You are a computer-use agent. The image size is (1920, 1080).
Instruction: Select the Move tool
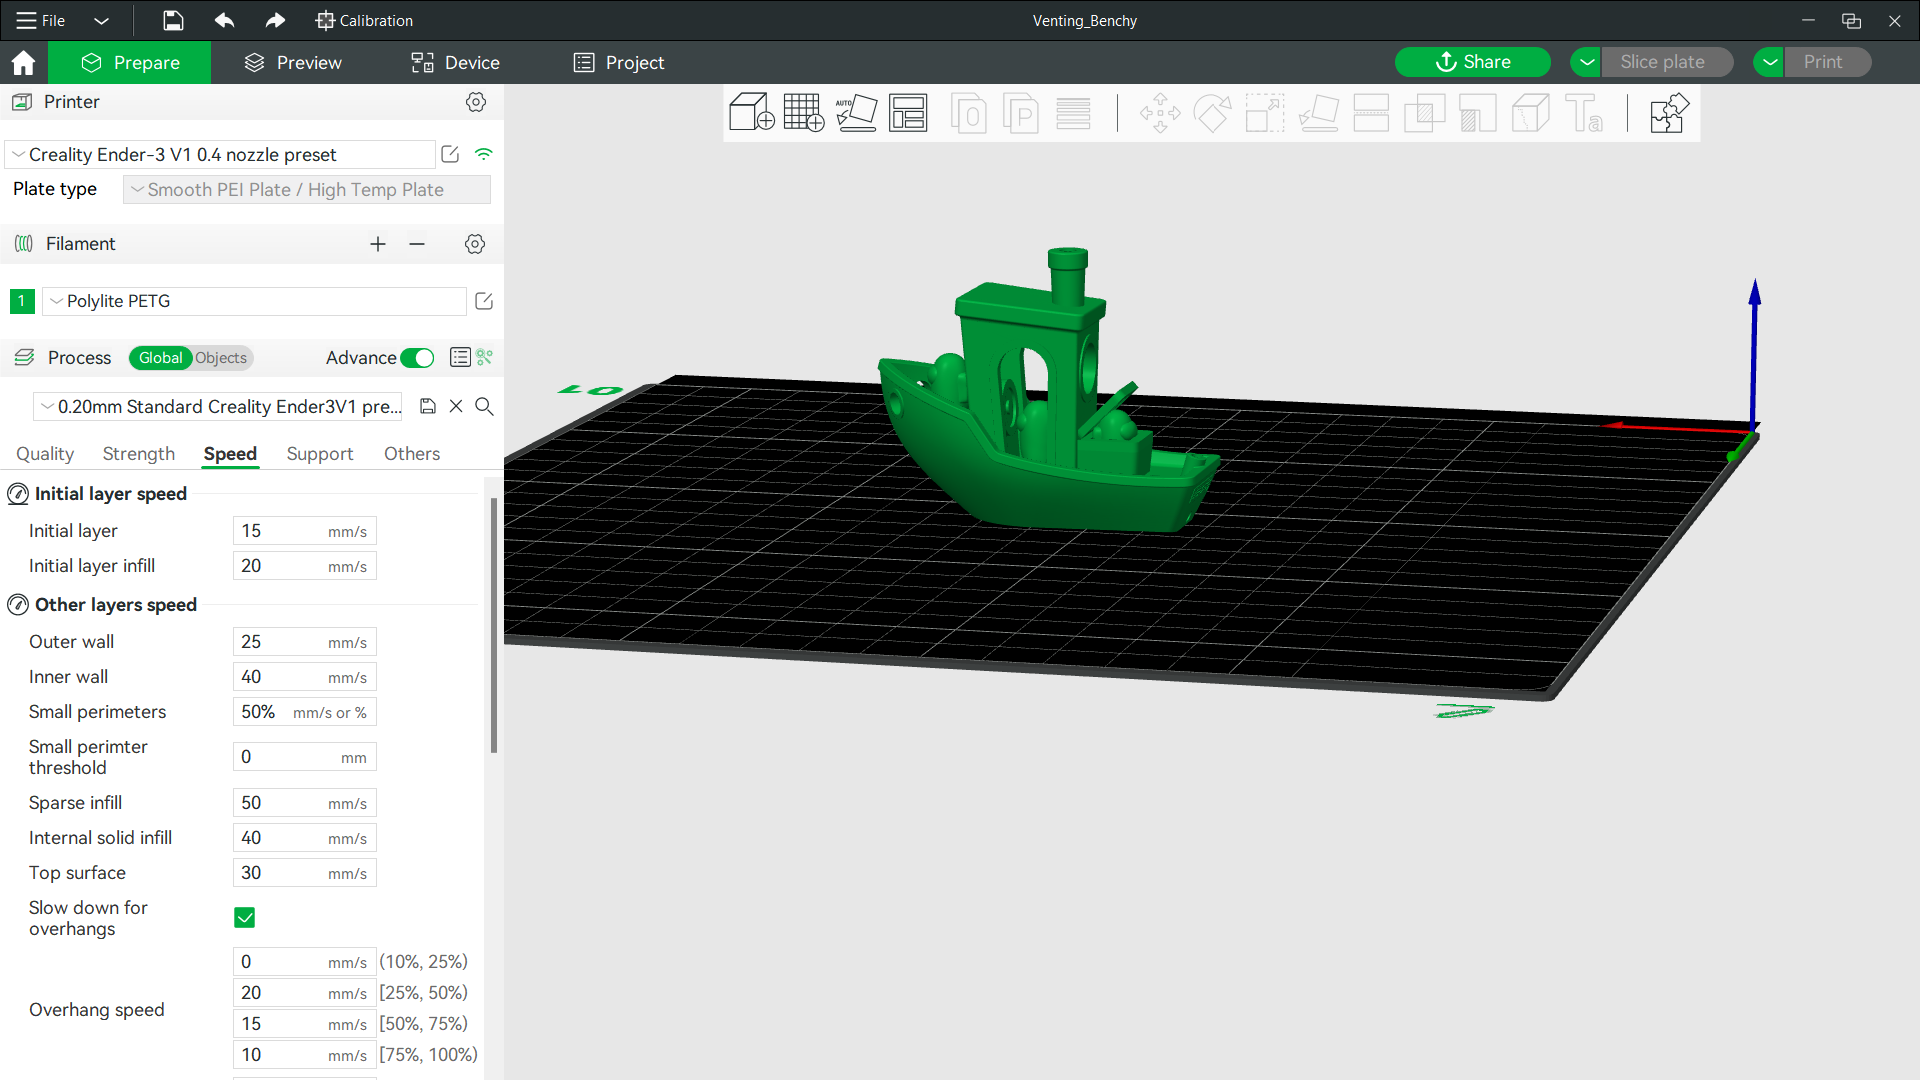click(1160, 113)
